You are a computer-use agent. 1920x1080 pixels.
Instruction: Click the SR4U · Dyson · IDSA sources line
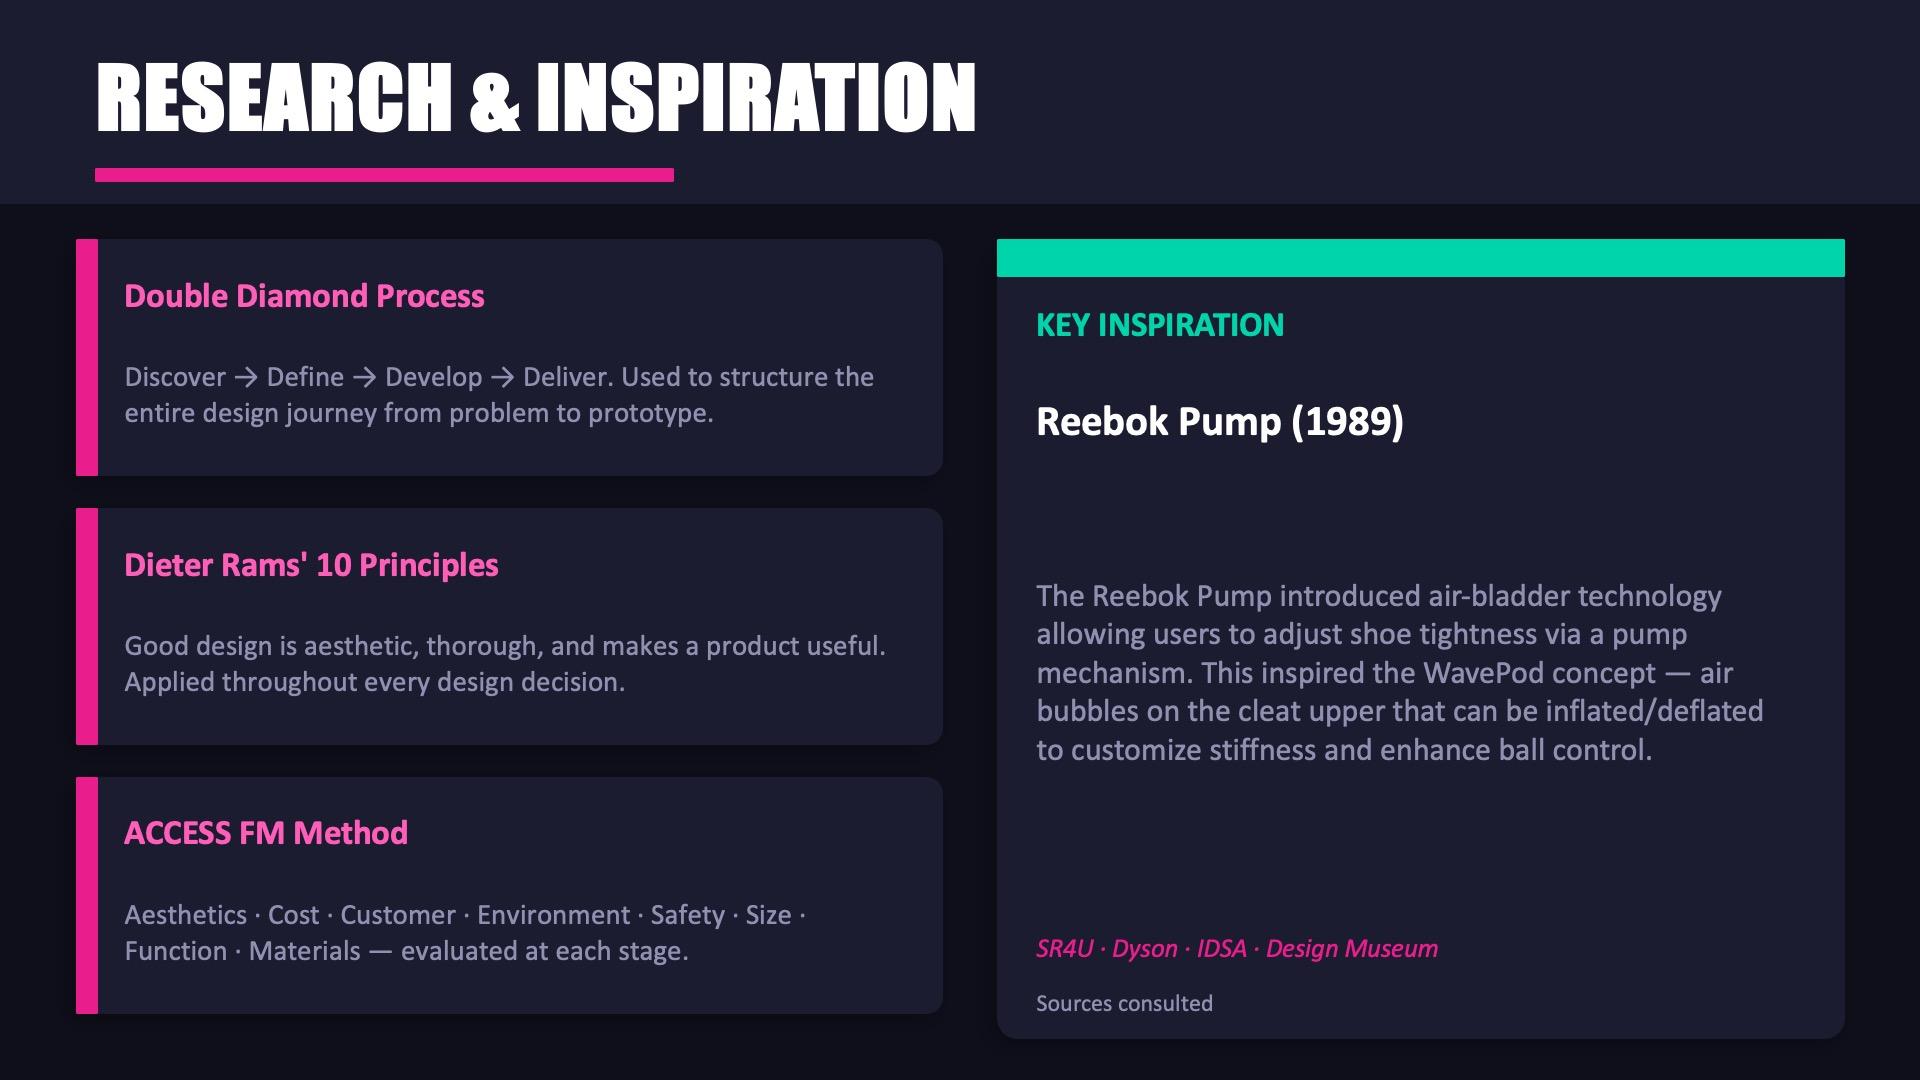(x=1237, y=948)
